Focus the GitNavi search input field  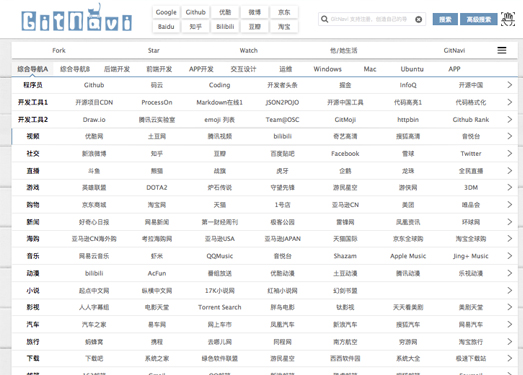click(x=371, y=19)
